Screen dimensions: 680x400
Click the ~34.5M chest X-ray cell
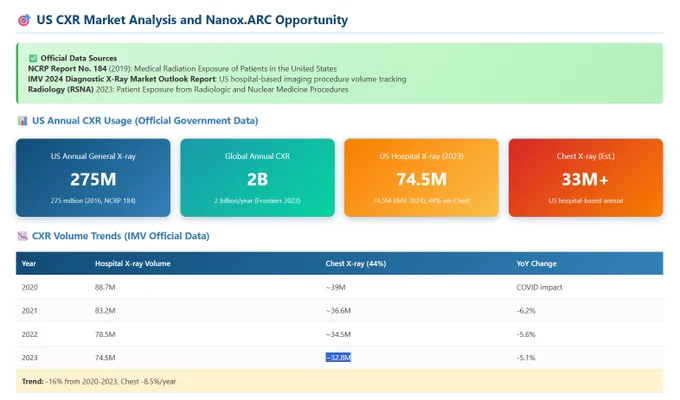pos(338,334)
